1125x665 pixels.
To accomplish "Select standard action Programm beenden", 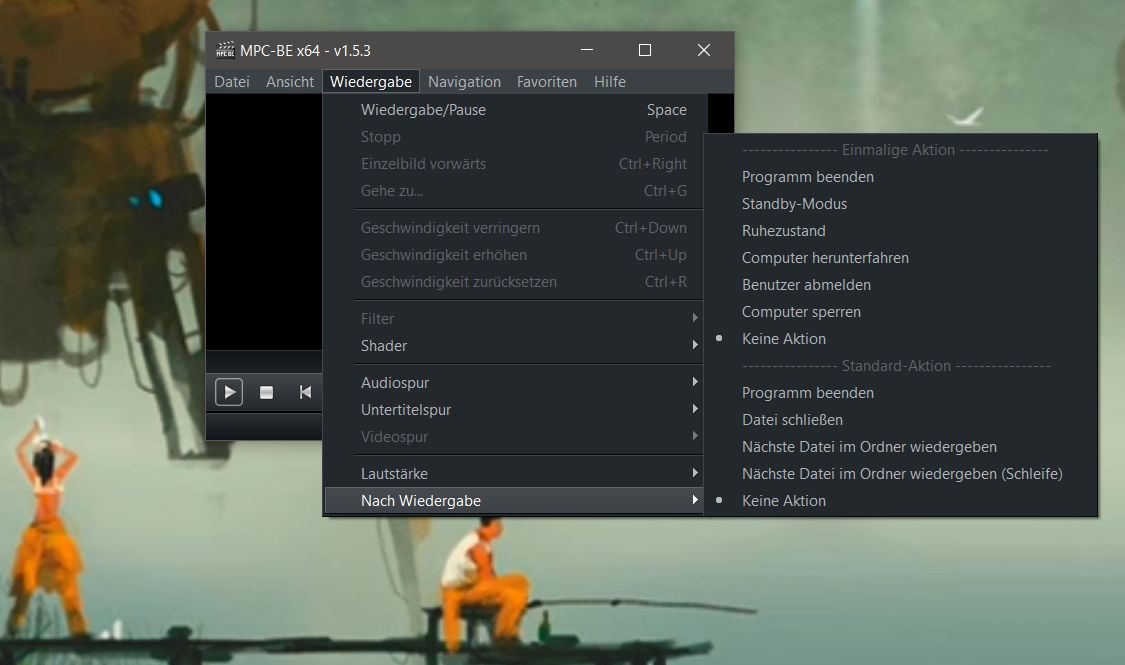I will click(901, 393).
